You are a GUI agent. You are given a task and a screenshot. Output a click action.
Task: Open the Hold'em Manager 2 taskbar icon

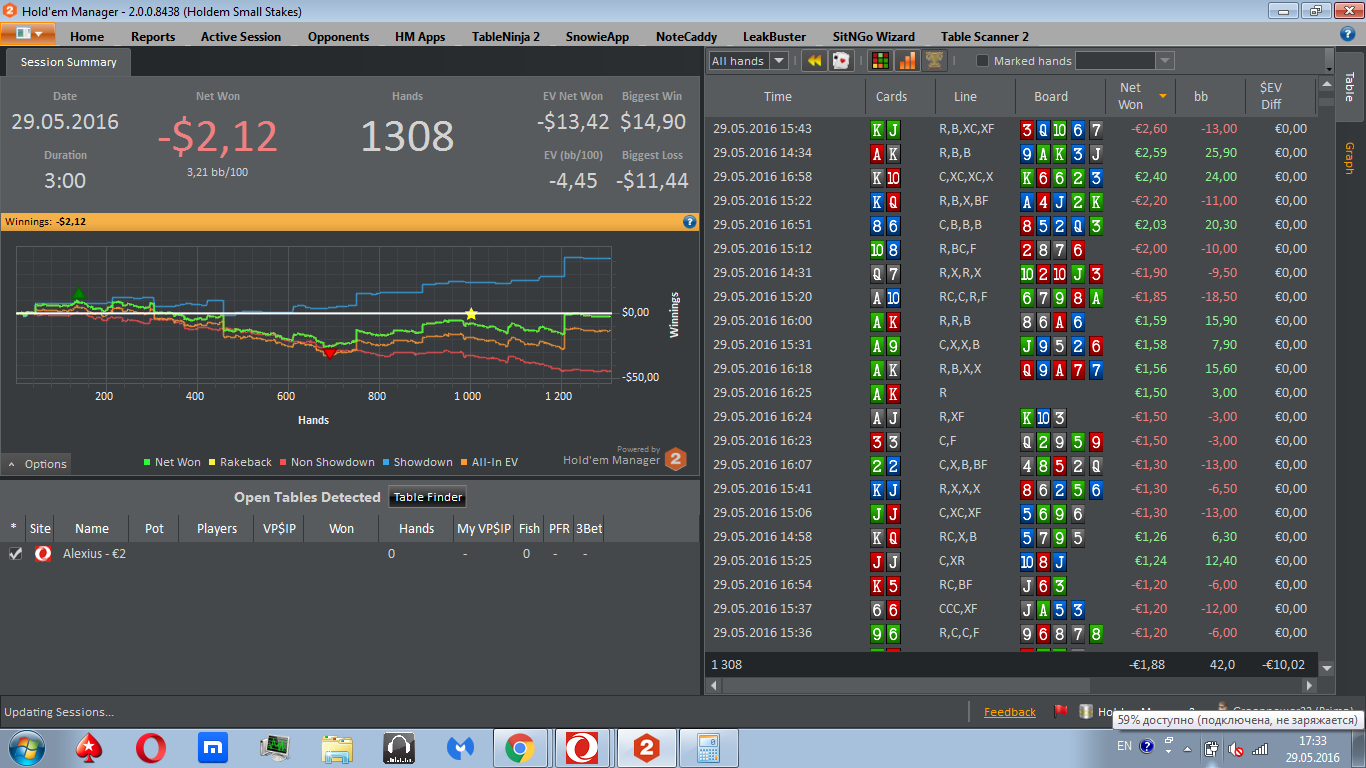(x=647, y=747)
